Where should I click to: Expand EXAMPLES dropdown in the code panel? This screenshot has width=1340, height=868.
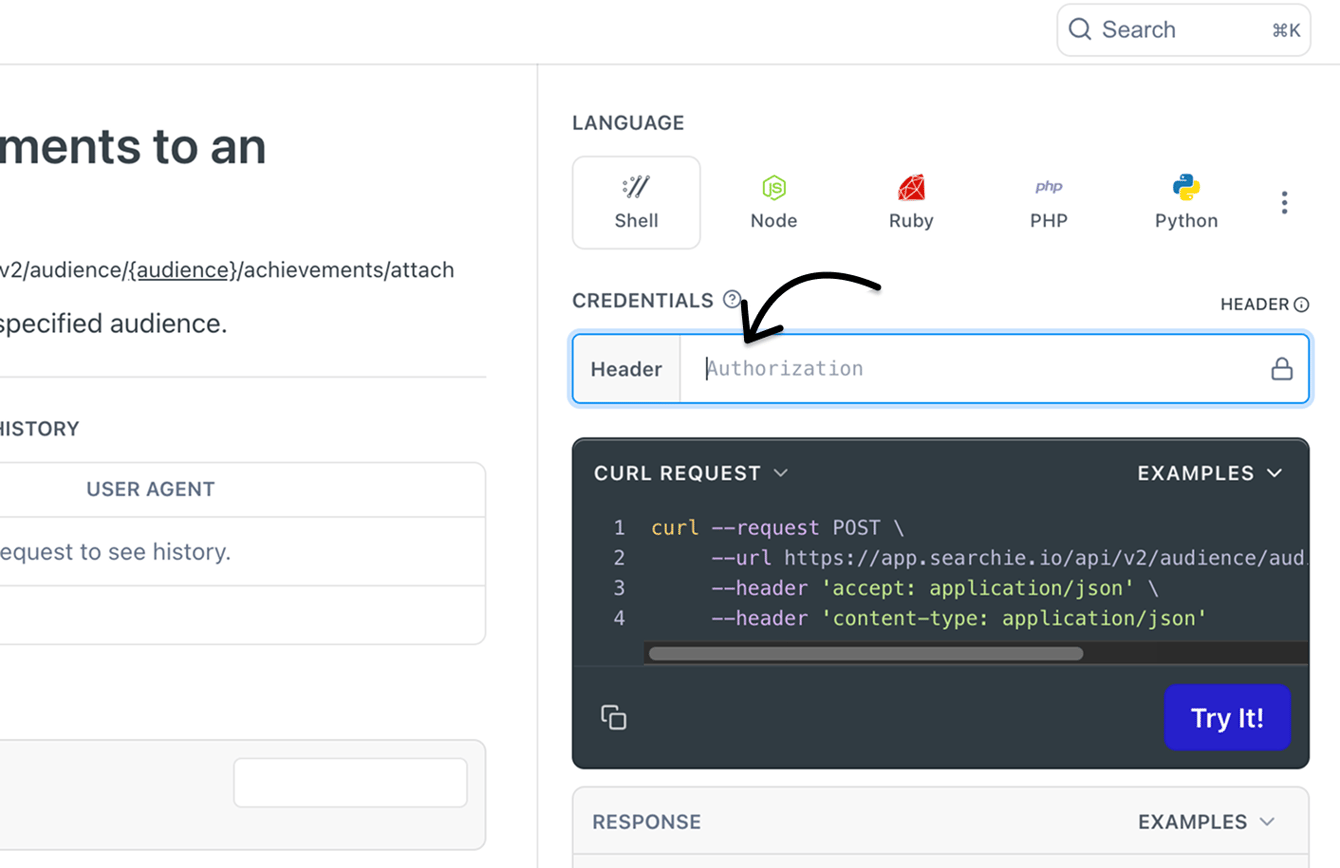[1210, 473]
